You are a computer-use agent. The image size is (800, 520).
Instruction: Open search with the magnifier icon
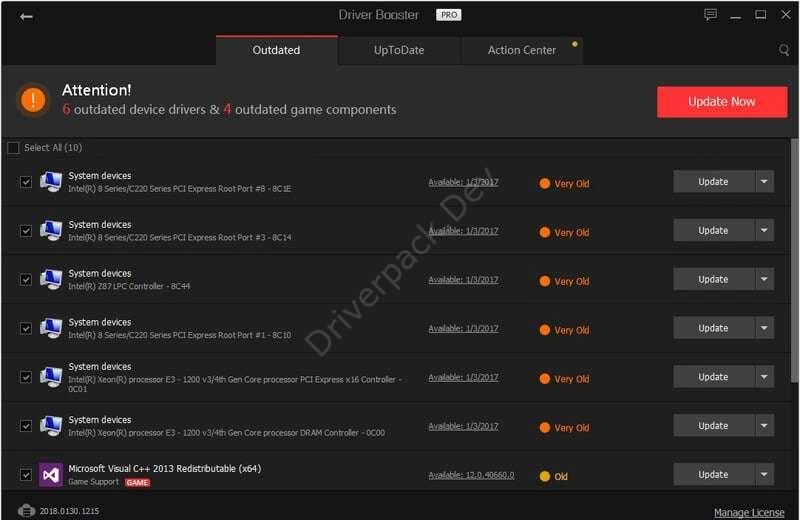784,49
